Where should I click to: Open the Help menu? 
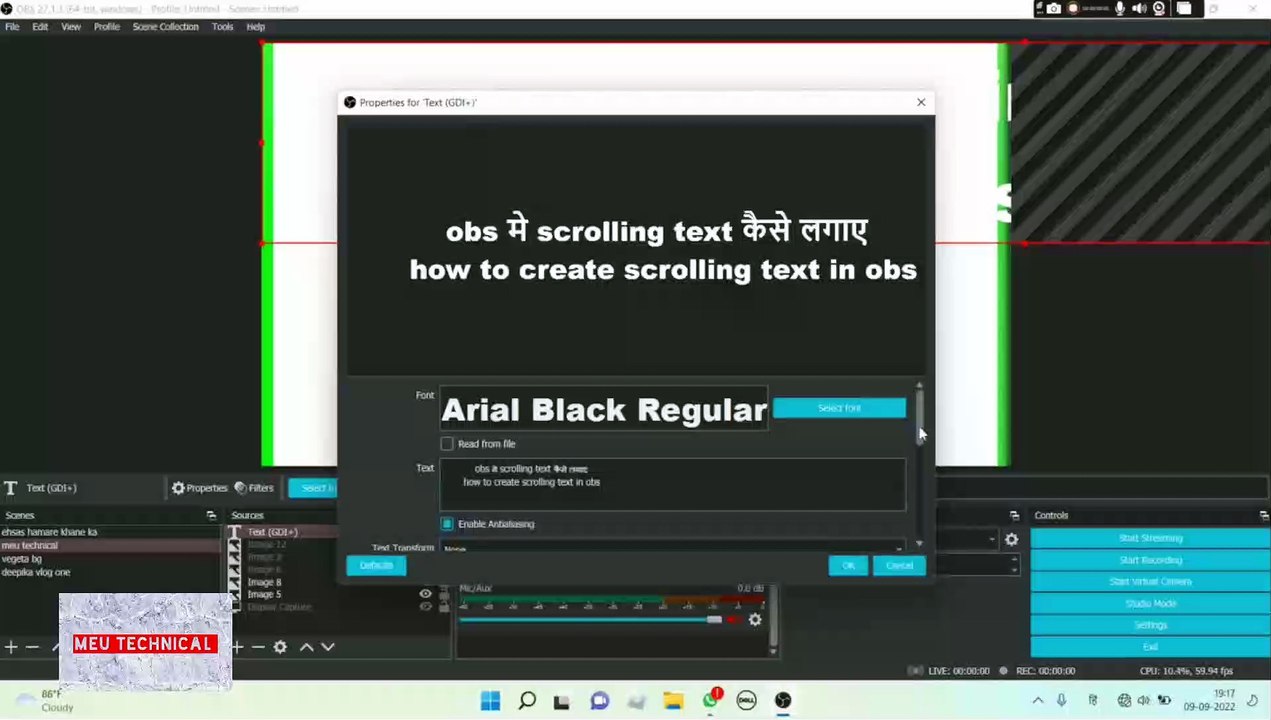pyautogui.click(x=256, y=27)
